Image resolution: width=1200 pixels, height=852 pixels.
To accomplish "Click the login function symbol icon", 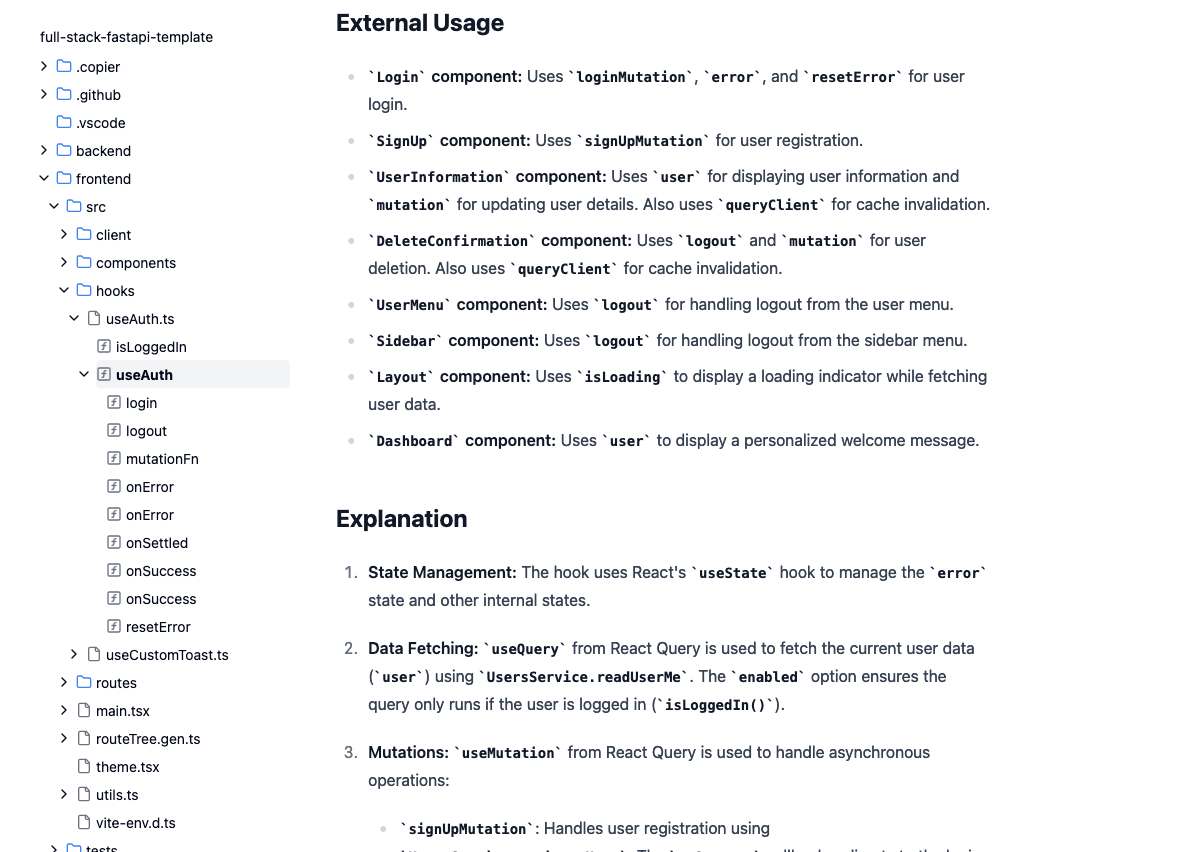I will tap(114, 403).
